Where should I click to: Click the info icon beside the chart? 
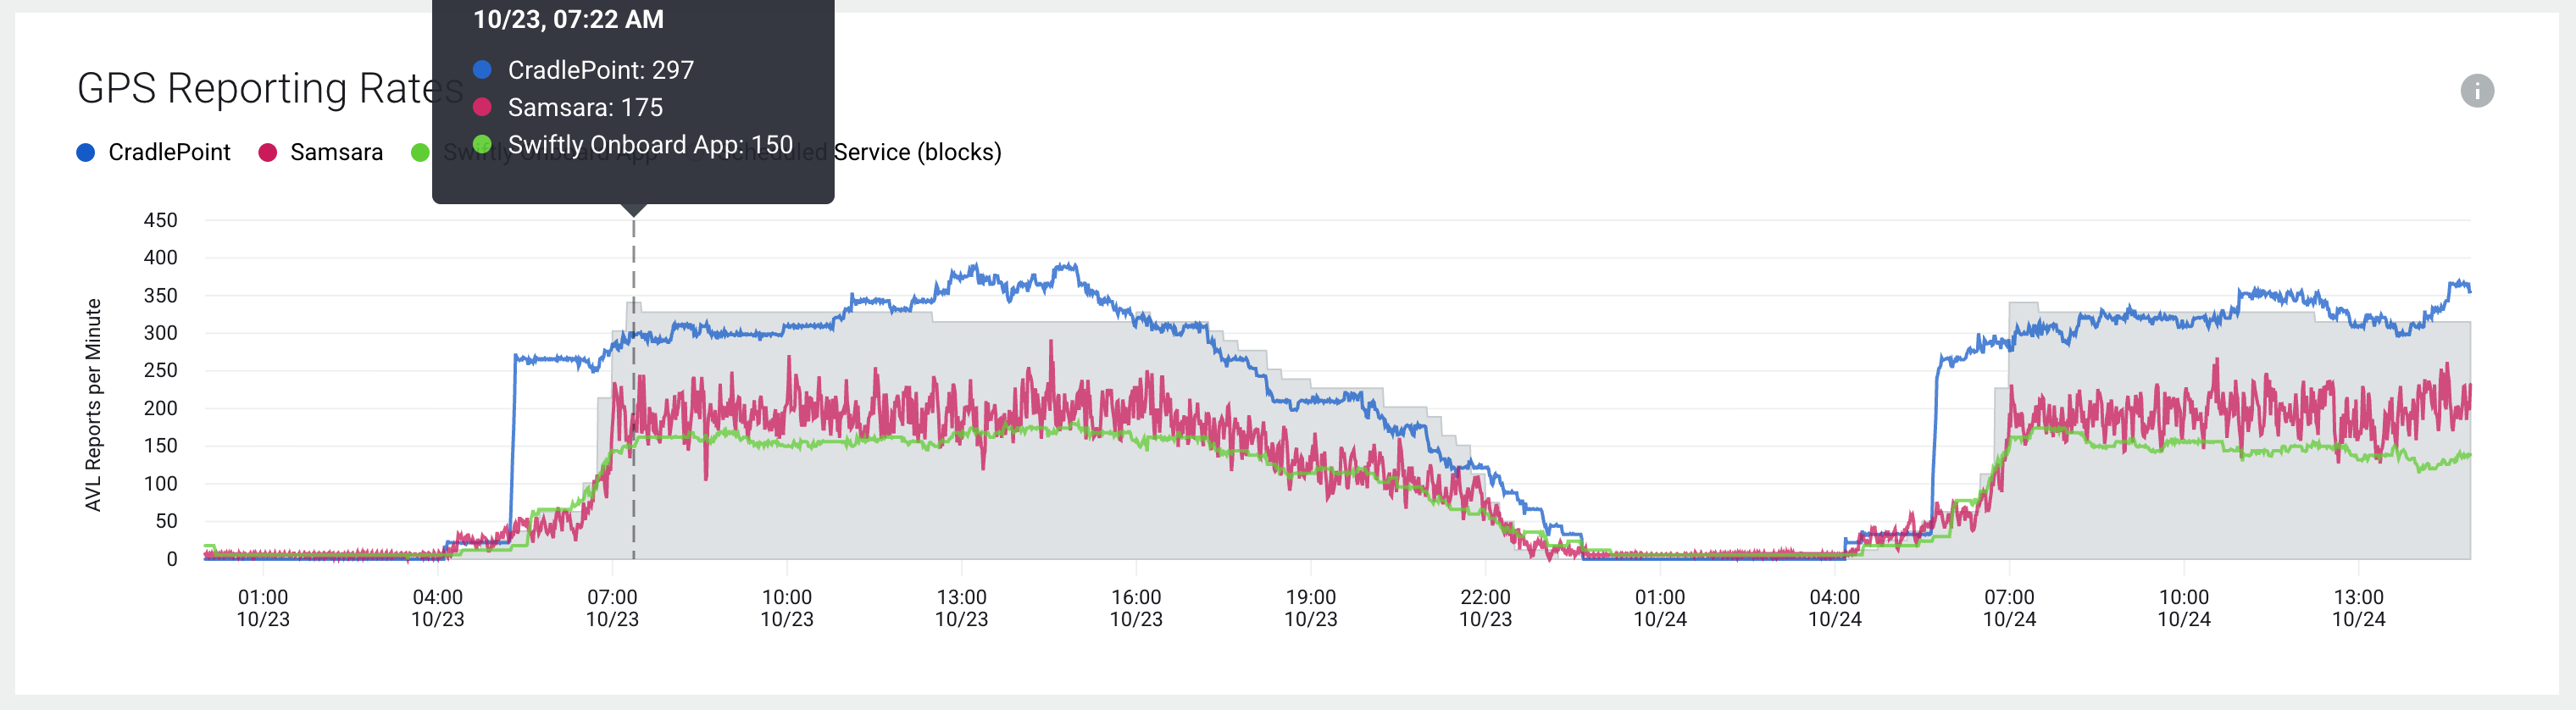(2476, 90)
